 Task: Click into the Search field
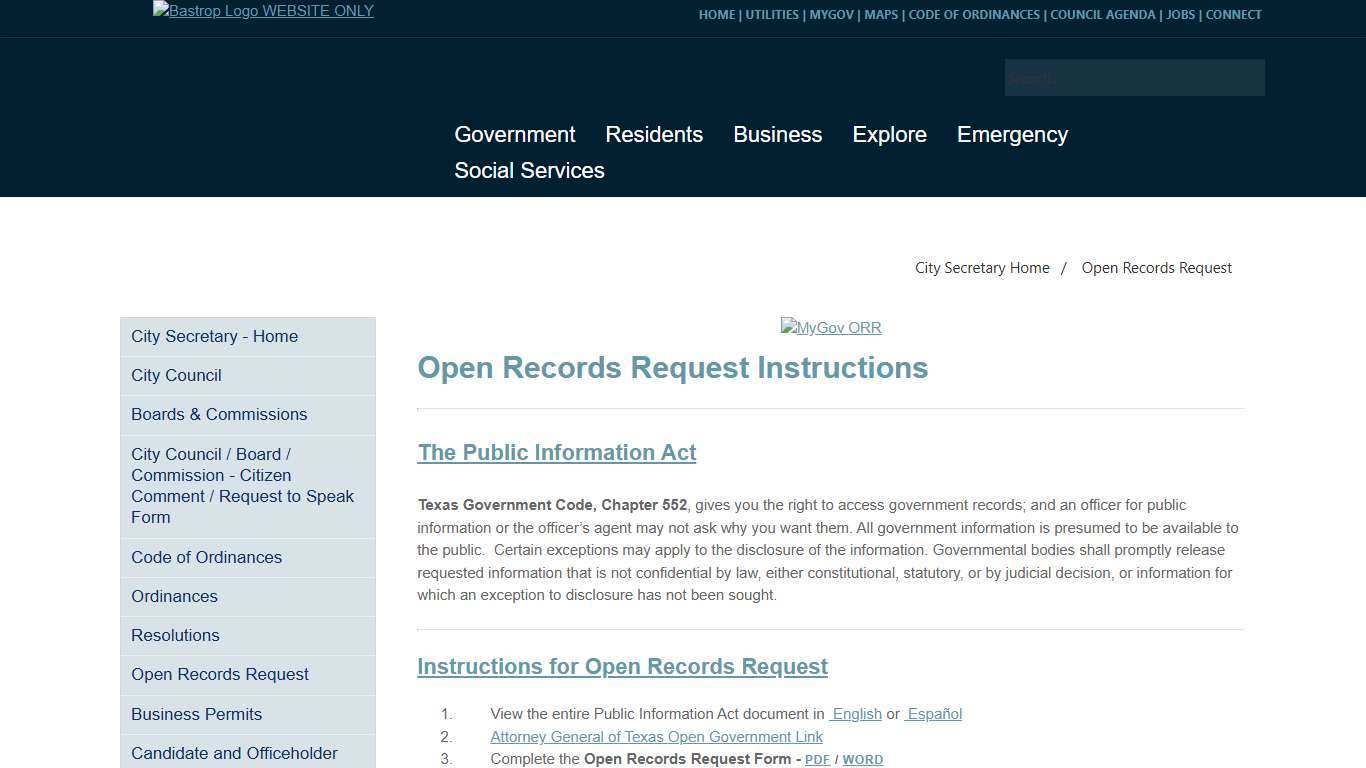[1134, 78]
